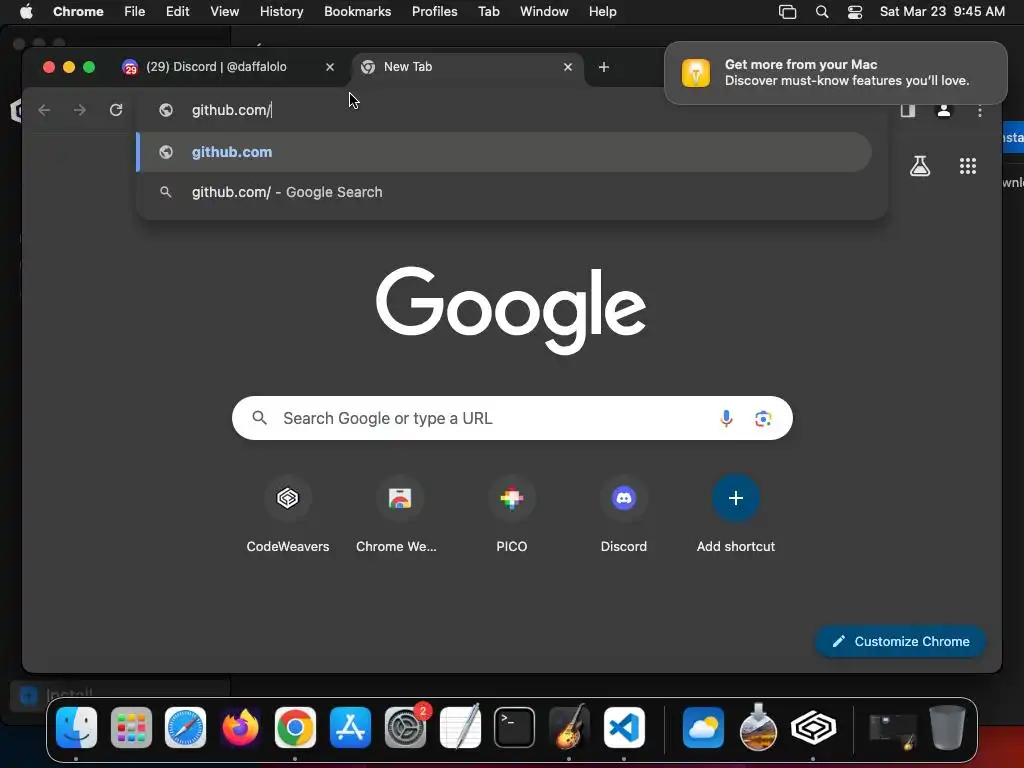1024x768 pixels.
Task: Launch Firefox from the Dock
Action: coord(240,727)
